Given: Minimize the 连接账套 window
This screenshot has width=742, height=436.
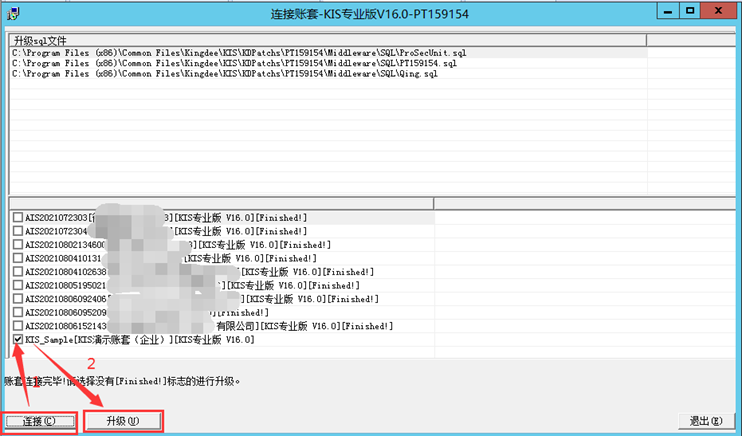Looking at the screenshot, I should click(x=668, y=11).
